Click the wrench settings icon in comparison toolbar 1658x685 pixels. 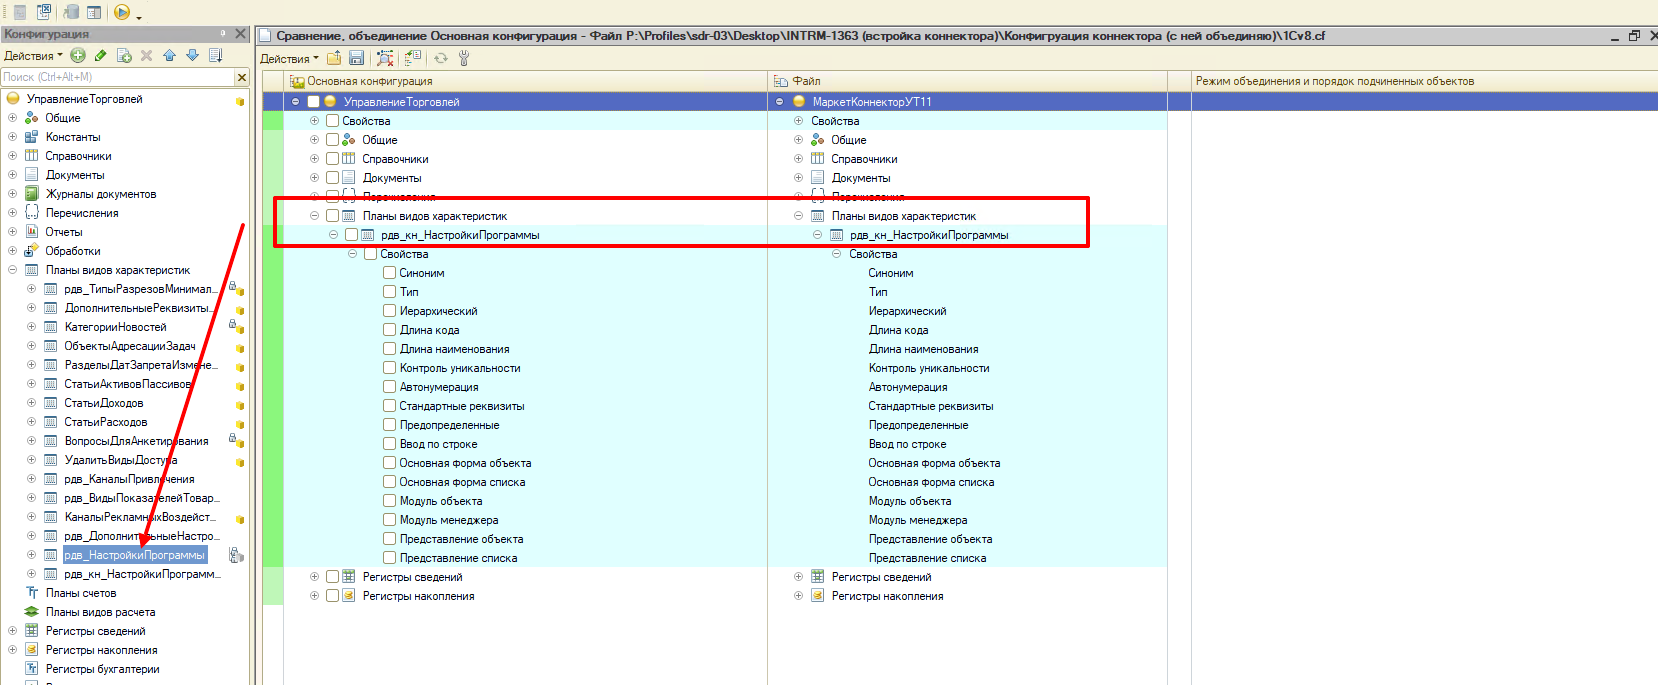pyautogui.click(x=464, y=59)
